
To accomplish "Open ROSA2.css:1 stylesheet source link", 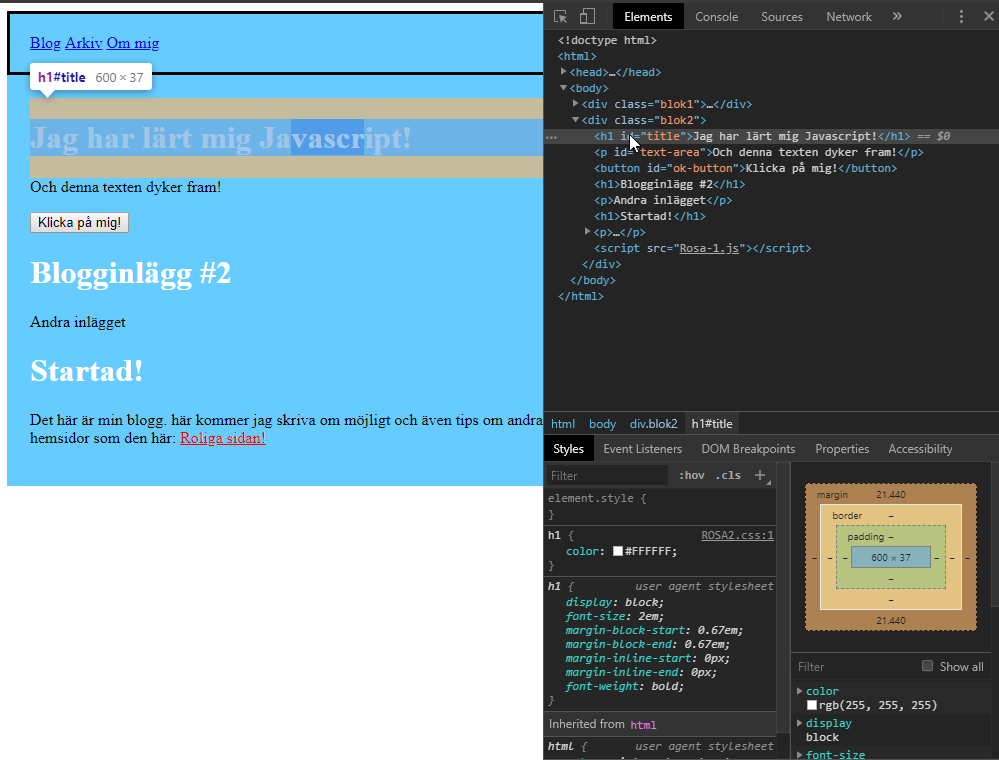I will pos(737,535).
